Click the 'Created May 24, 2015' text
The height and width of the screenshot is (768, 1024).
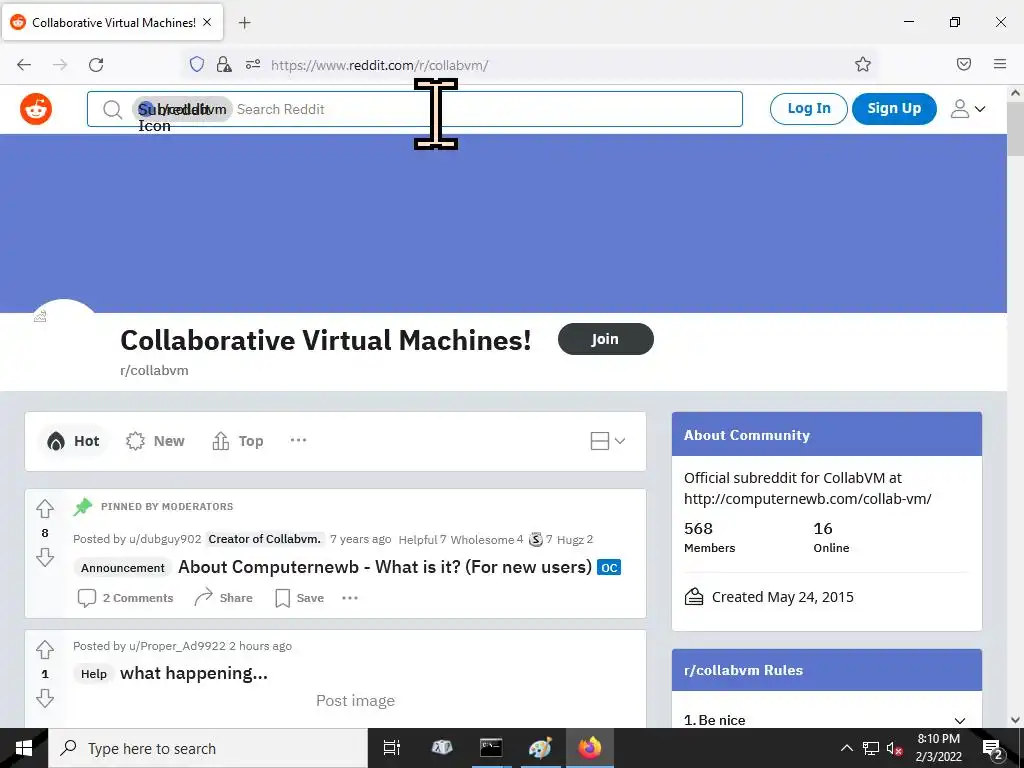click(x=782, y=597)
